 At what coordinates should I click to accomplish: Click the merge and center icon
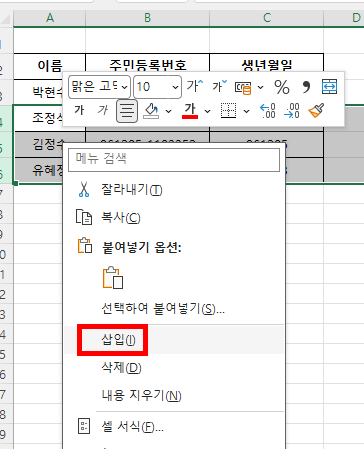[x=329, y=87]
